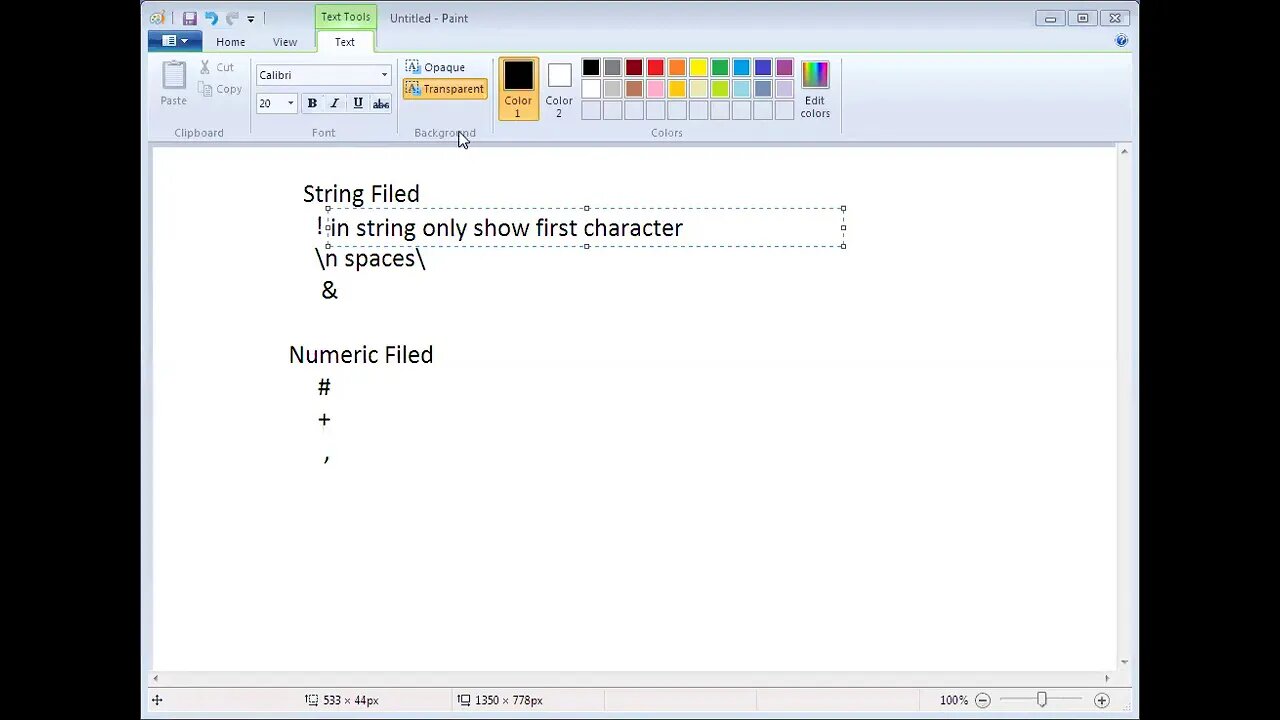
Task: Pick the yellow color swatch
Action: pos(699,68)
